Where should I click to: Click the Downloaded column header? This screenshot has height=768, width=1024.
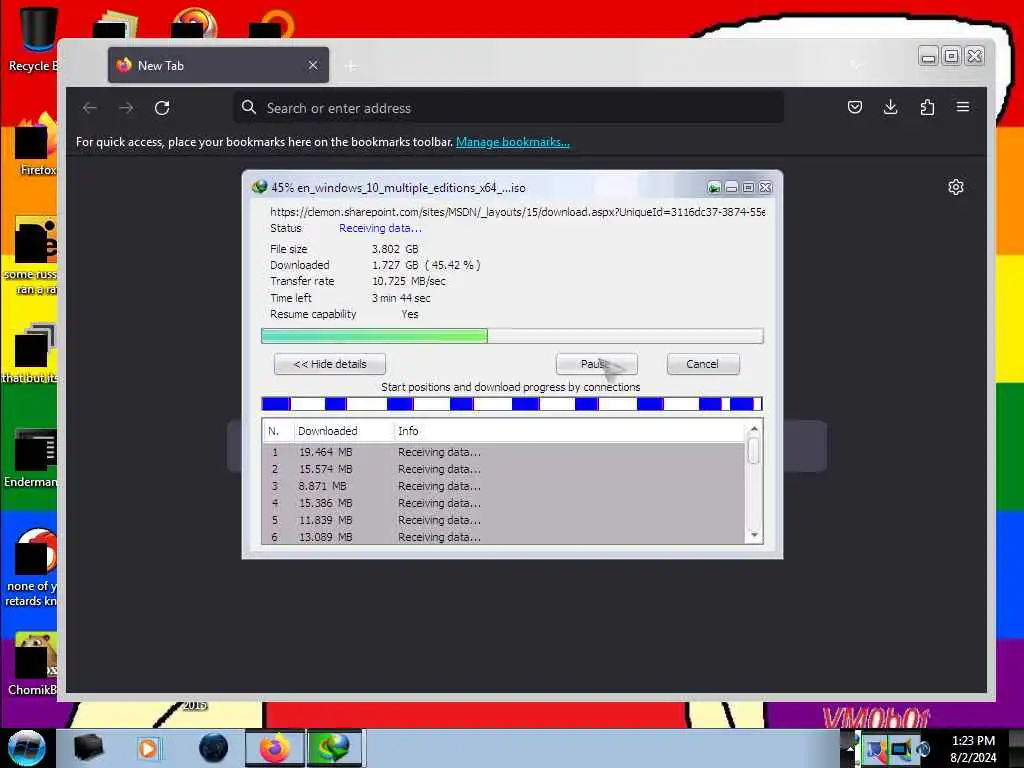pos(328,431)
